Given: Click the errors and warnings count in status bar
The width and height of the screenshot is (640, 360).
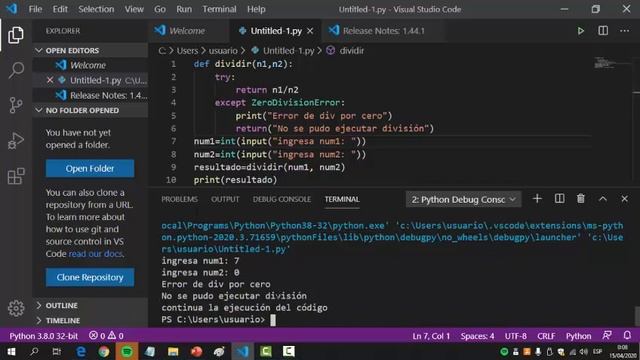Looking at the screenshot, I should click(106, 336).
